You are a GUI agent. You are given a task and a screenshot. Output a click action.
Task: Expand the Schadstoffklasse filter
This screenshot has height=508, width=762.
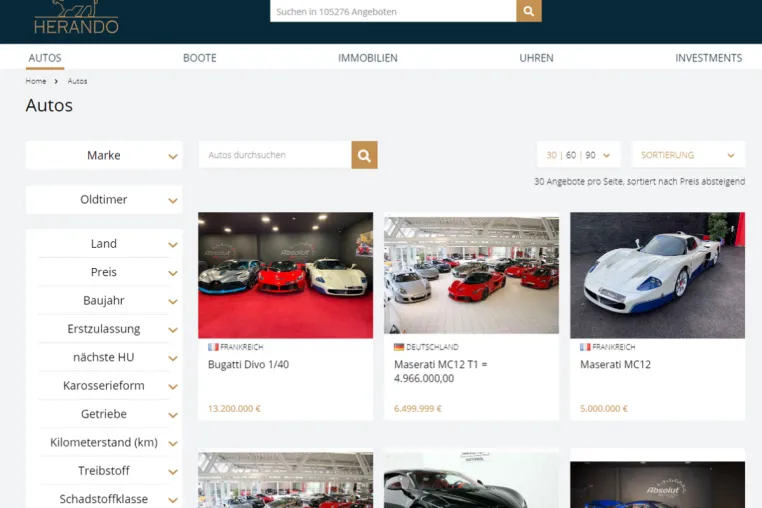[104, 499]
